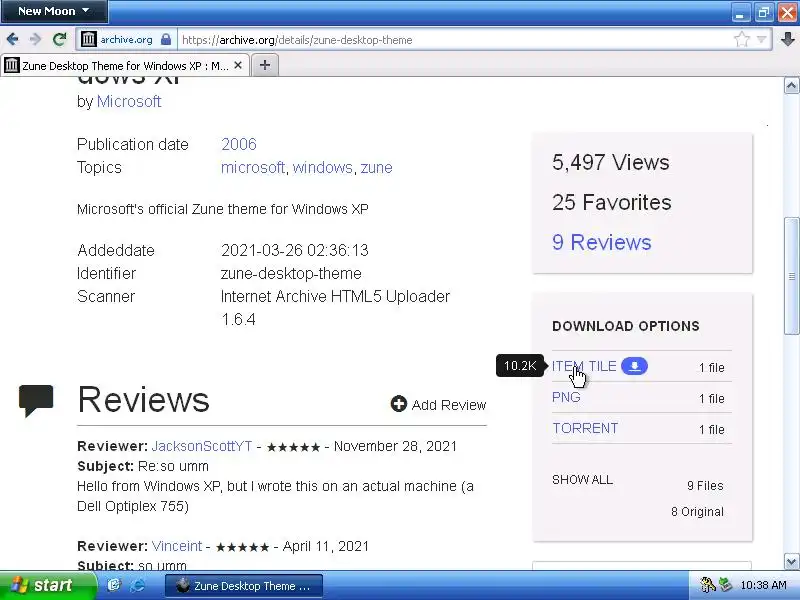This screenshot has height=600, width=800.
Task: Click the blue download icon beside ITEM TILE
Action: (x=634, y=366)
